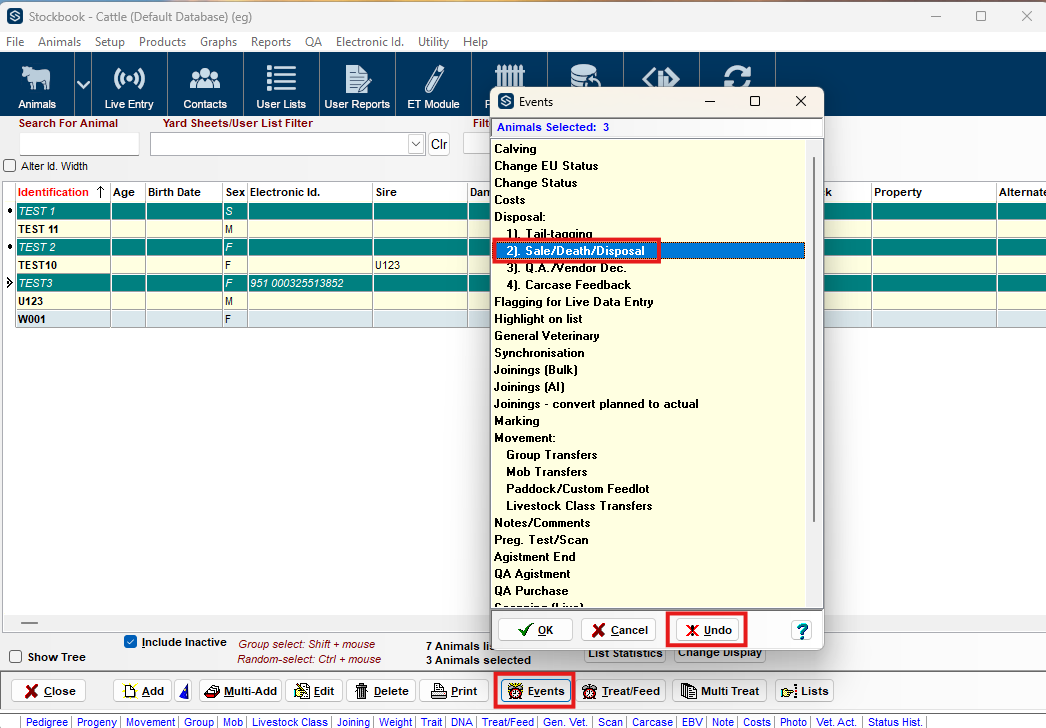Expand the Animals toolbar dropdown arrow
1046x728 pixels.
pos(83,85)
